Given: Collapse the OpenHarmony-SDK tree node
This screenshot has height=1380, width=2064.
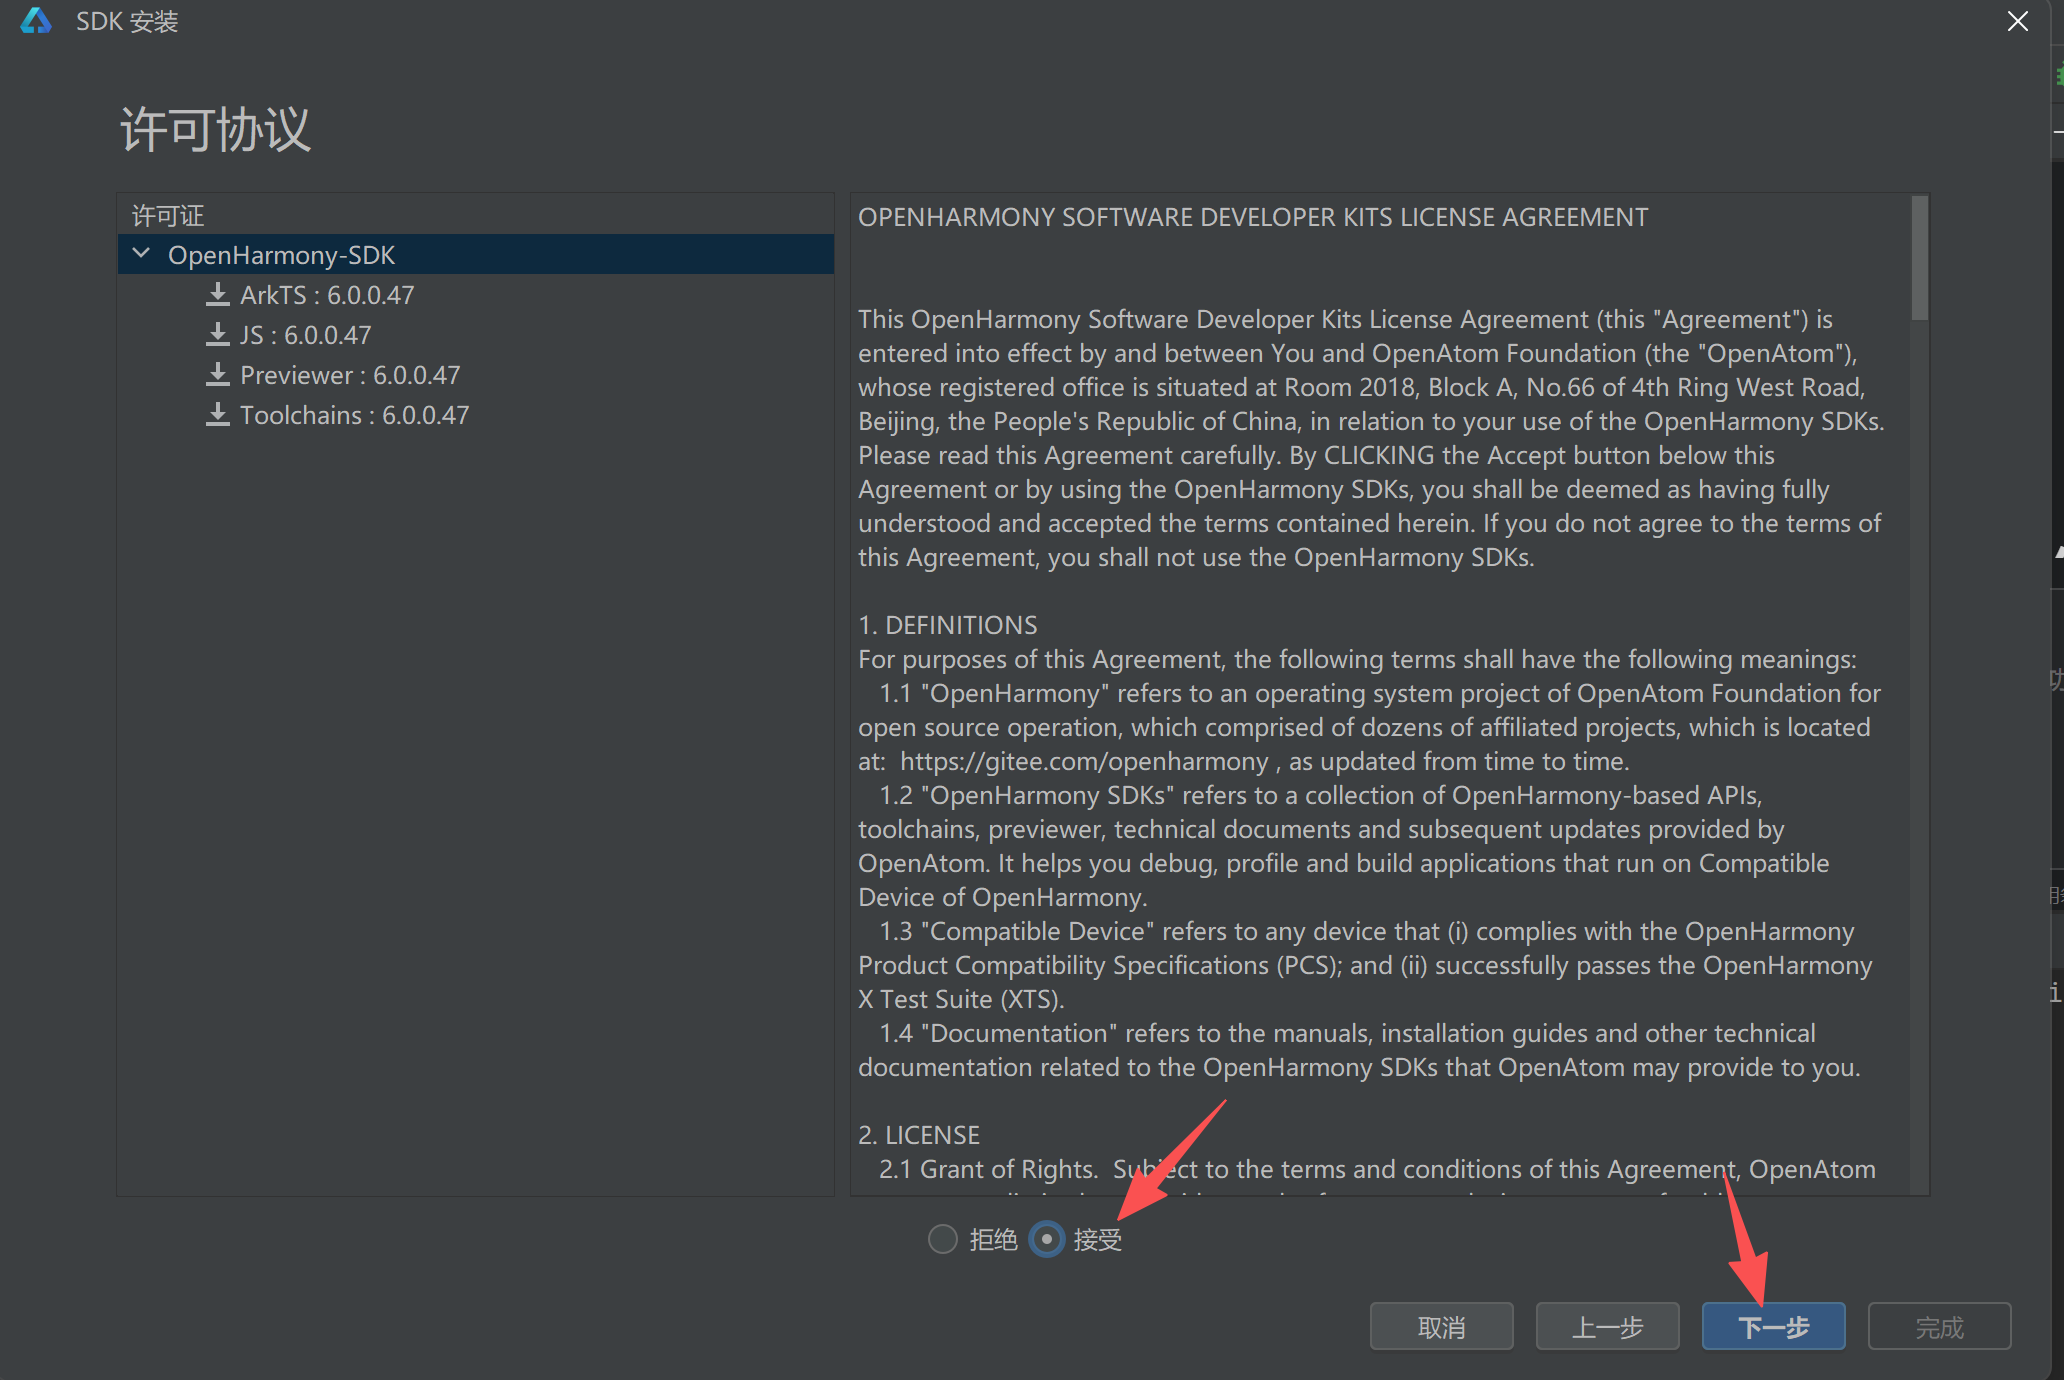Looking at the screenshot, I should (x=142, y=254).
